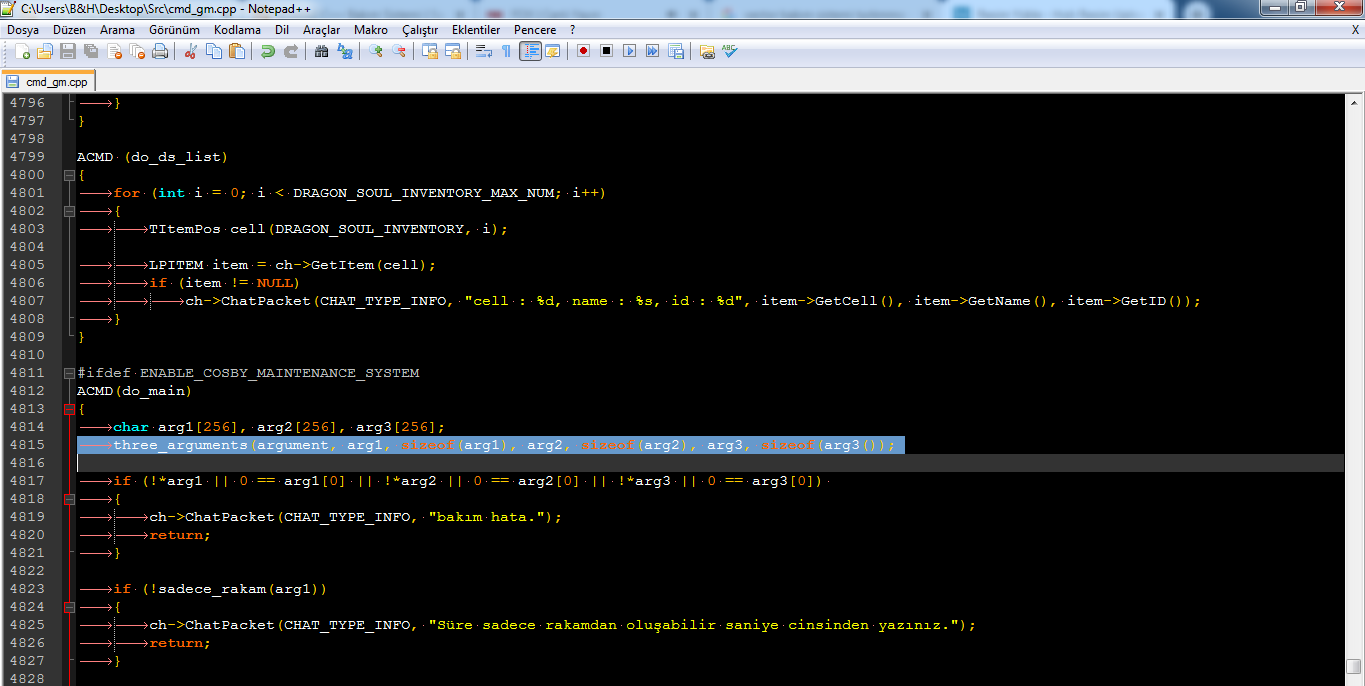Toggle synchronized horizontal scrolling

pos(452,51)
